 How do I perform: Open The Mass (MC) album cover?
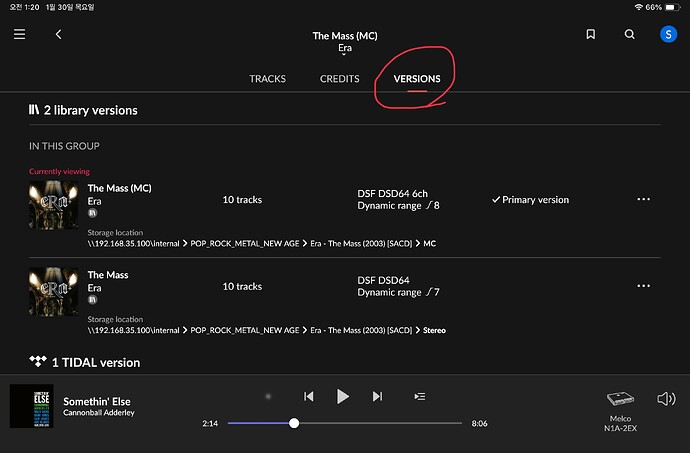click(54, 205)
